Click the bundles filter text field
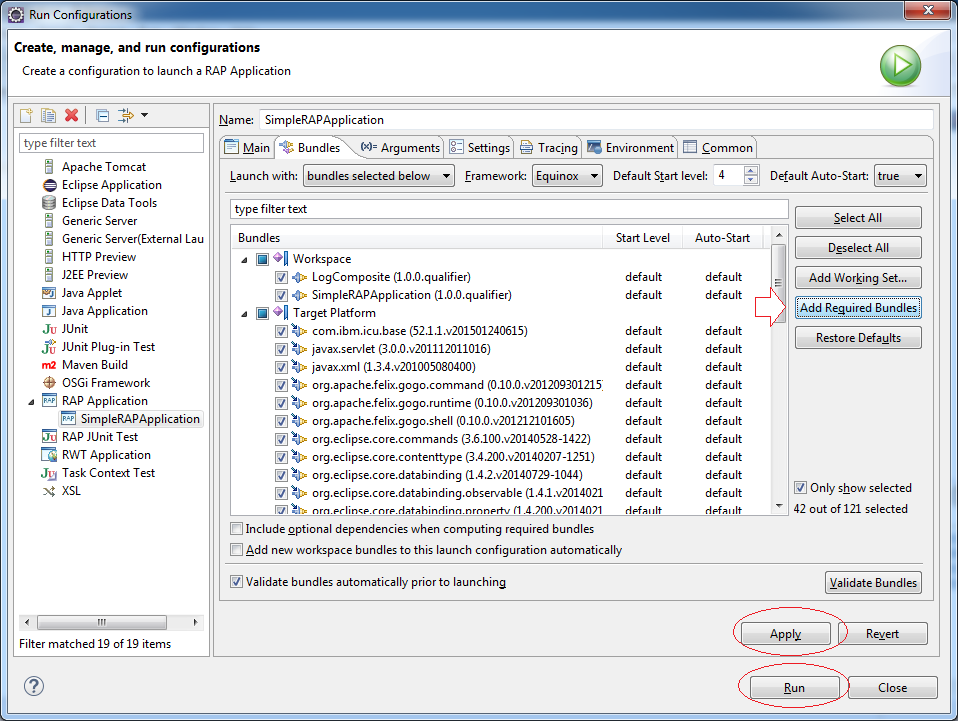The width and height of the screenshot is (958, 721). pyautogui.click(x=509, y=209)
